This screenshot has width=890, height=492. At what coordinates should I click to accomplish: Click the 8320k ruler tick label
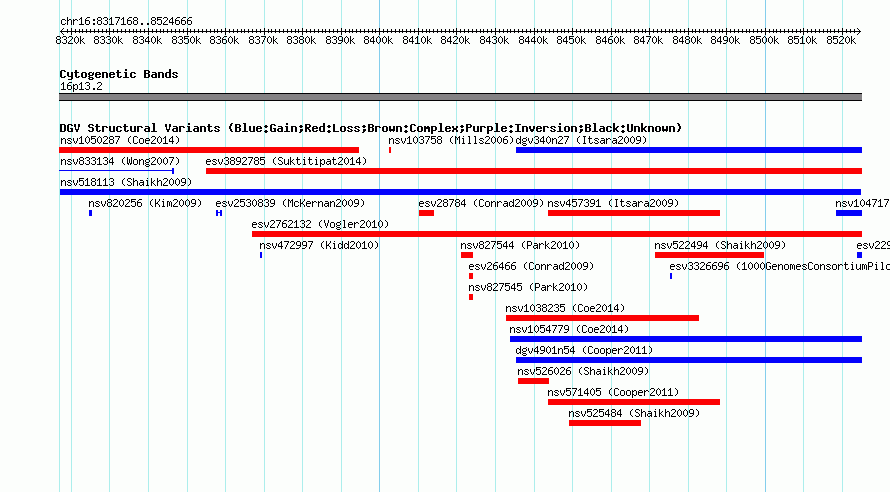70,40
